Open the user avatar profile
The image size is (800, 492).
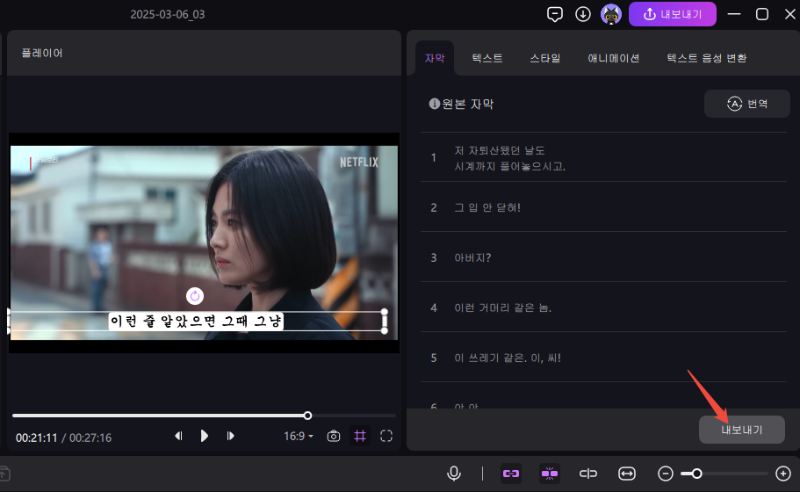coord(611,14)
